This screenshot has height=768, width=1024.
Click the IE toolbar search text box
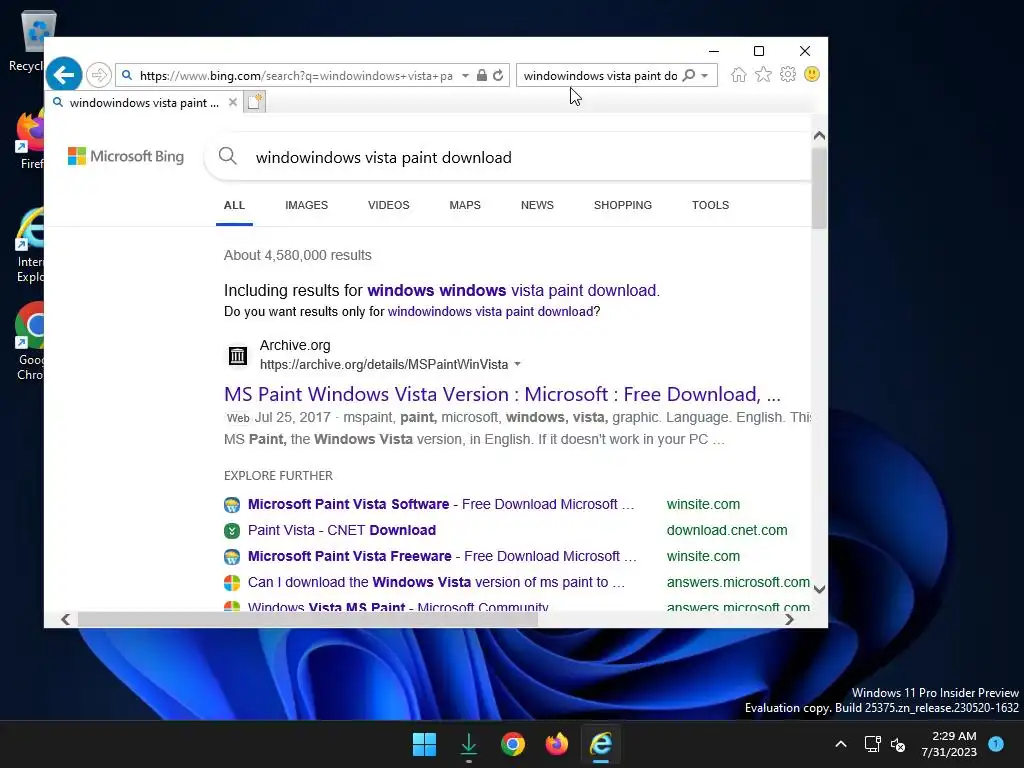coord(600,75)
